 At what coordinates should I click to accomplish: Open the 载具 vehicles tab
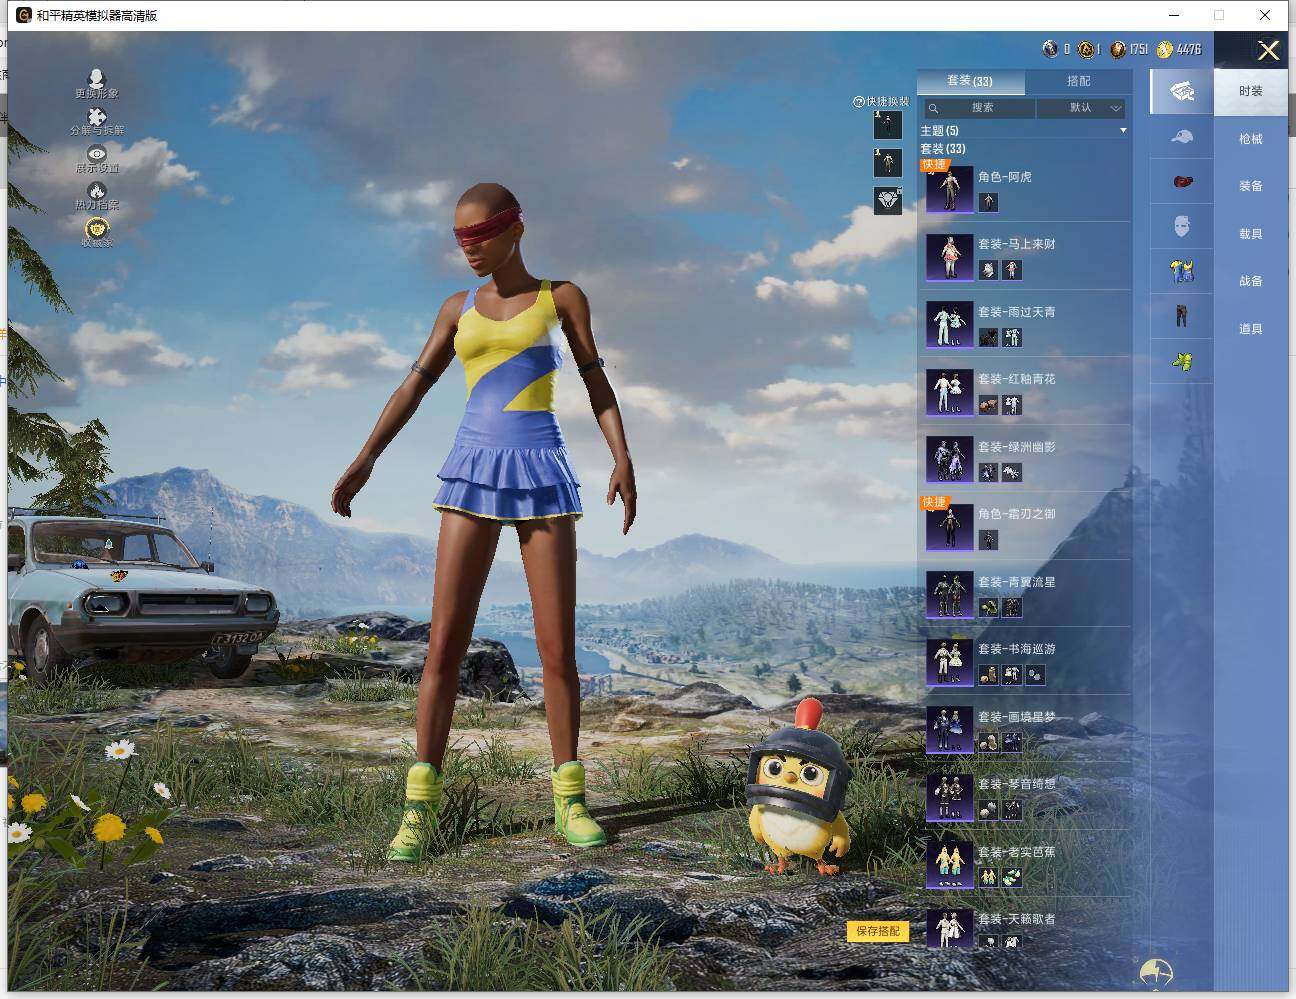point(1250,234)
